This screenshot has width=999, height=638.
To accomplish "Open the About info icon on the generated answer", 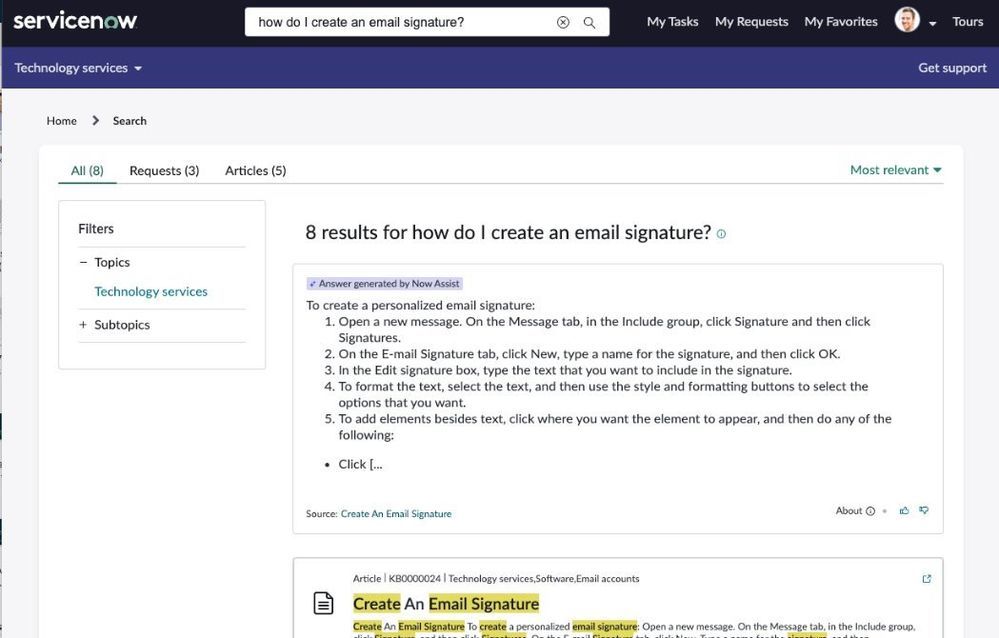I will pos(870,510).
